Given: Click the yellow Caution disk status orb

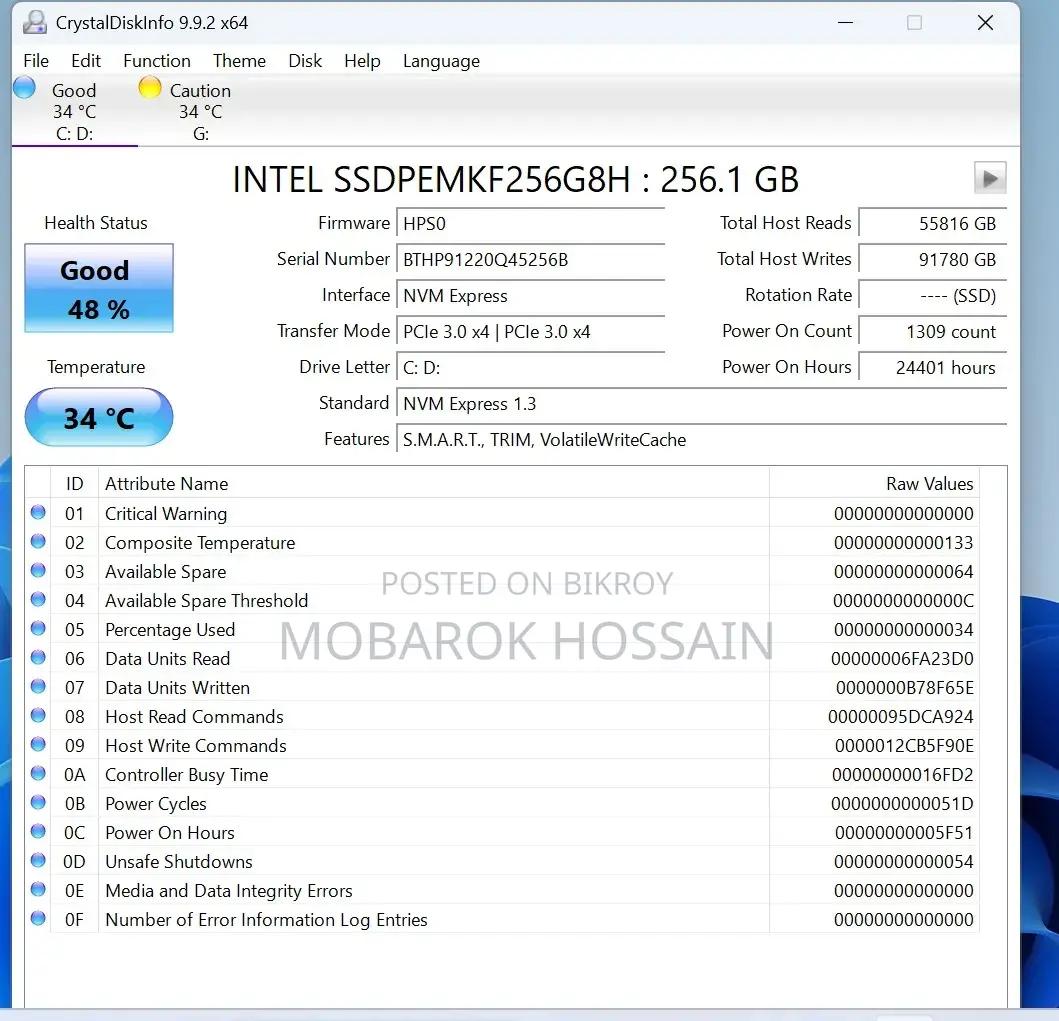Looking at the screenshot, I should [150, 88].
